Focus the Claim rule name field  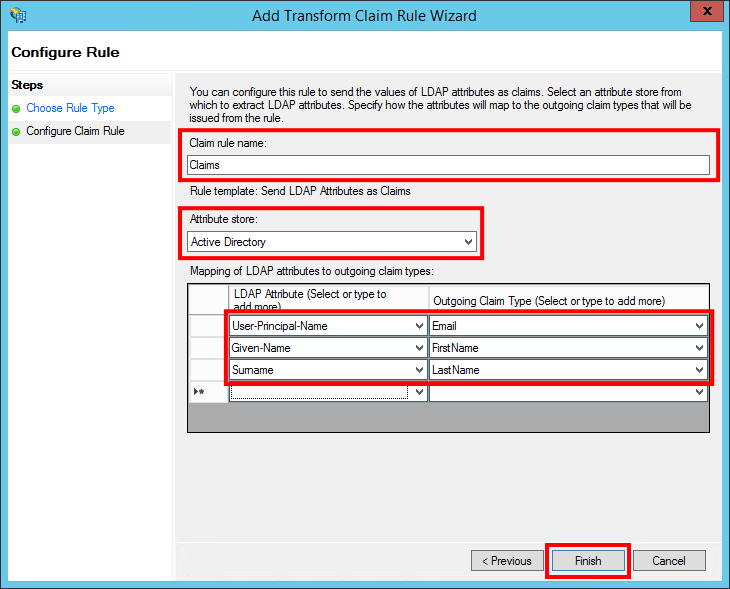point(448,165)
